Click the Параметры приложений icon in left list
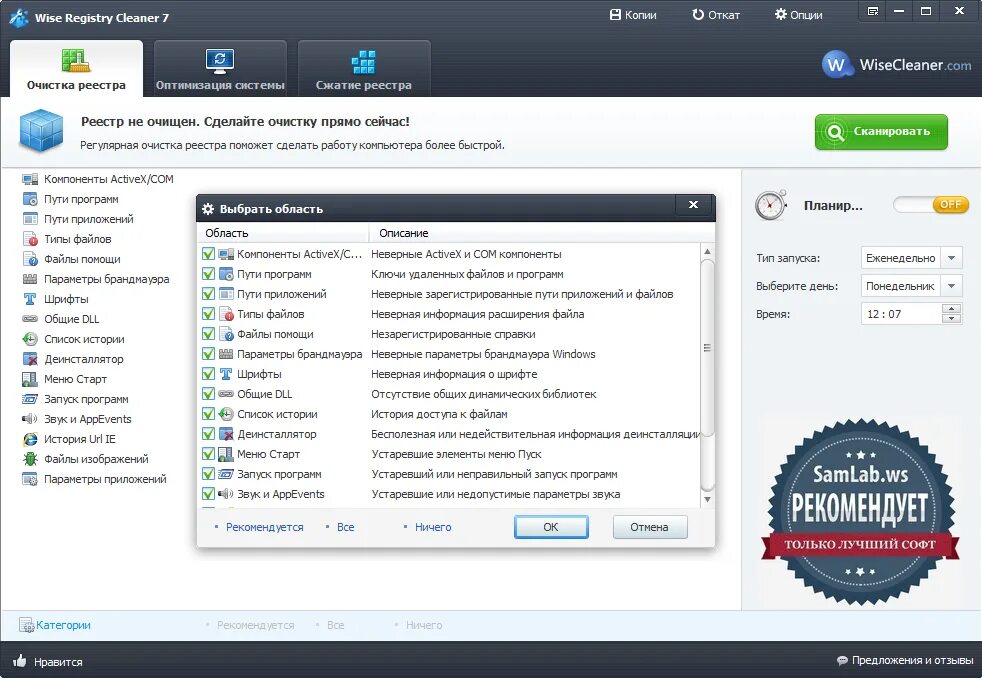Image resolution: width=982 pixels, height=678 pixels. click(30, 479)
